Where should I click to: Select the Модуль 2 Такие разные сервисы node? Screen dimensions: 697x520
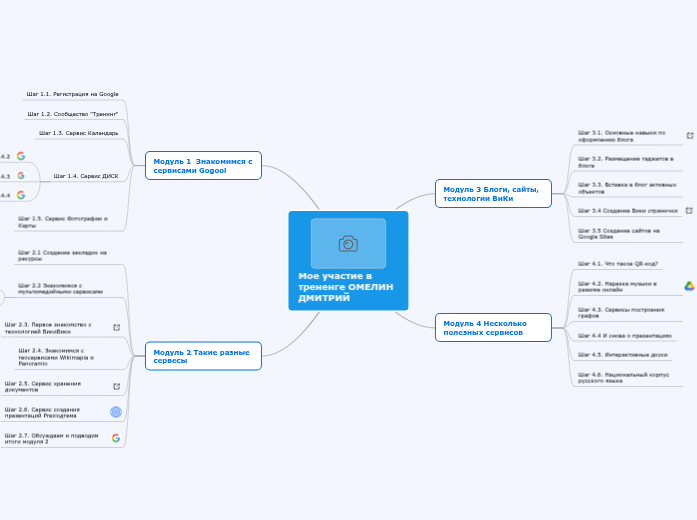(203, 356)
